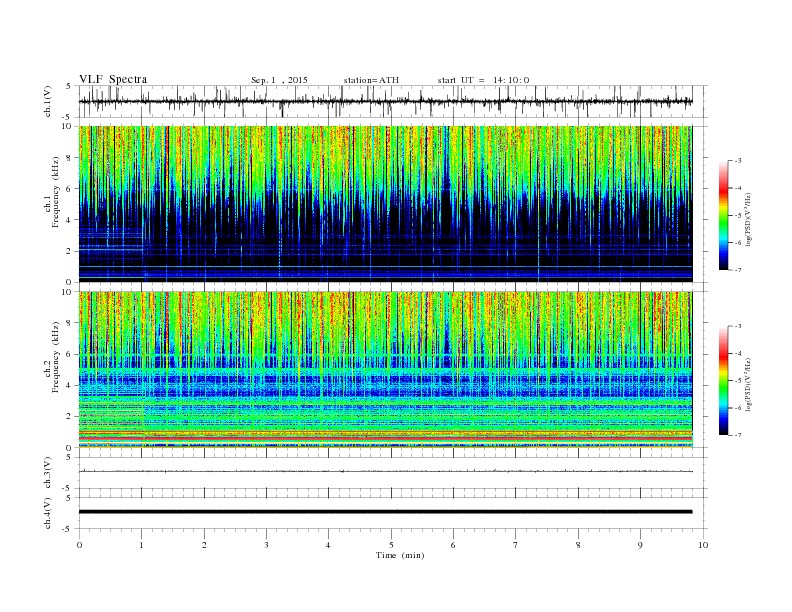Click the "station=ATH" header label
792x612 pixels.
coord(371,80)
